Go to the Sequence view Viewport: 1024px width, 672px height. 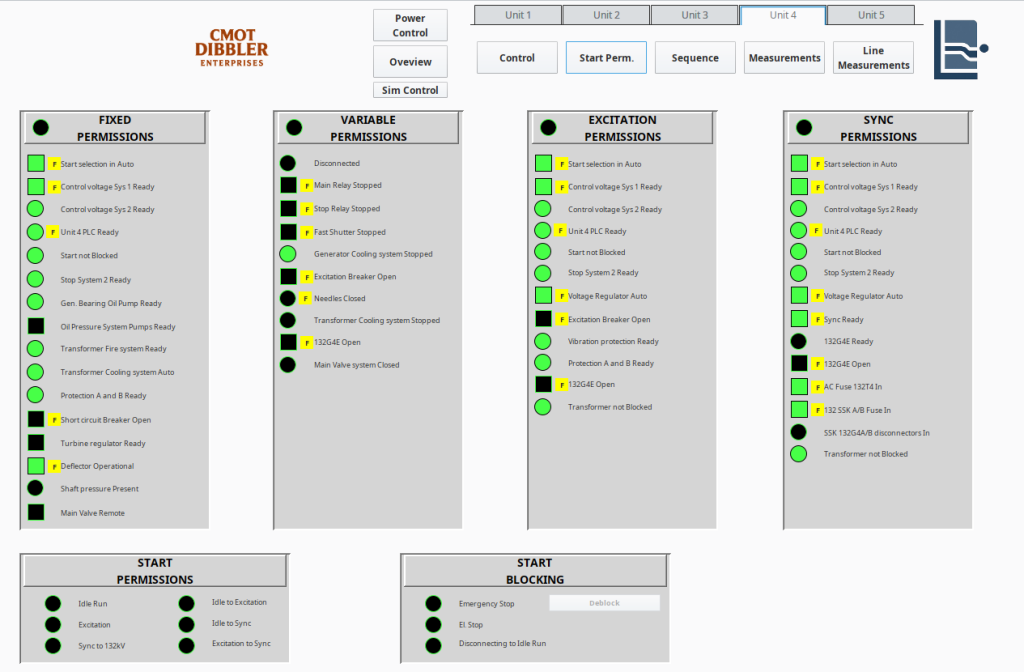click(x=695, y=58)
